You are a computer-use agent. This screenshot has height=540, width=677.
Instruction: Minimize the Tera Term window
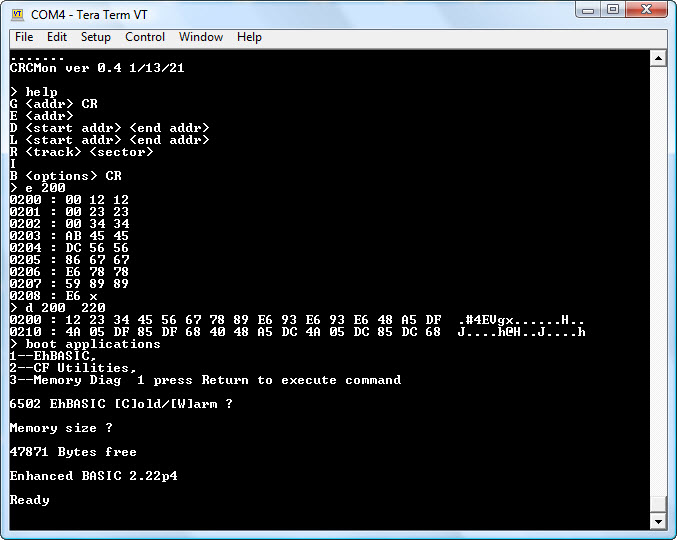pyautogui.click(x=588, y=10)
